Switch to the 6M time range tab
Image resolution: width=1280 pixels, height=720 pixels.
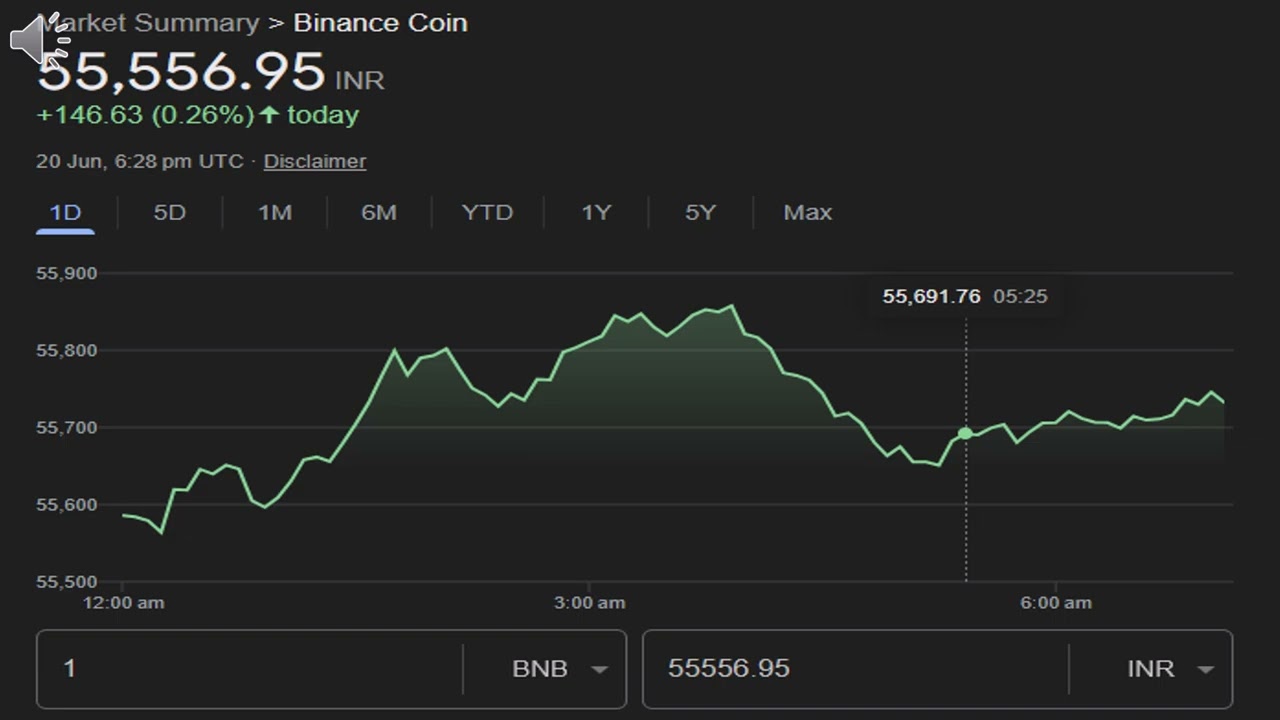click(379, 212)
